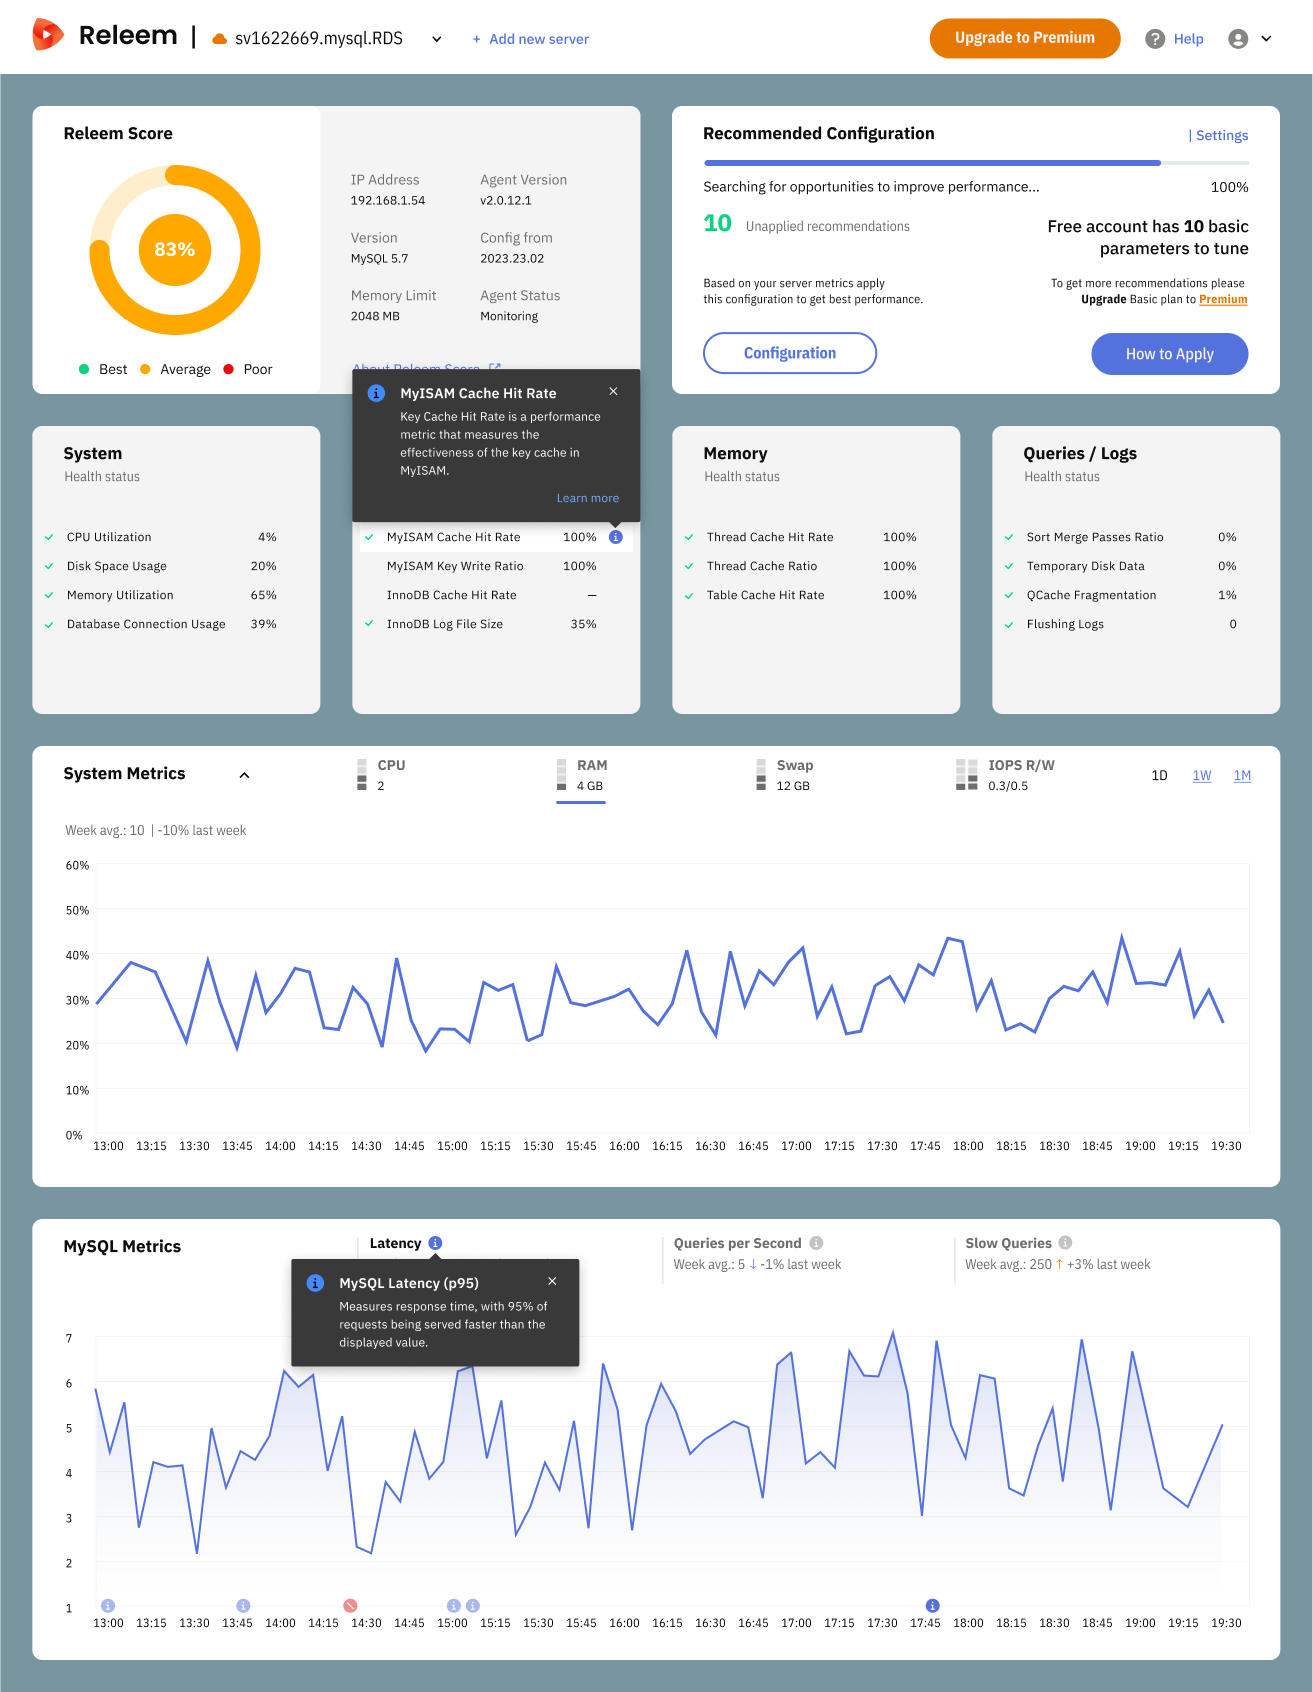Click the dark blue marker near 17:45
Screen dimensions: 1313x1692
coord(932,1605)
